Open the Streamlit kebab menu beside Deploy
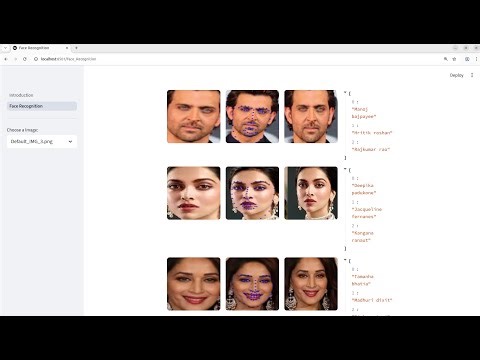 (x=472, y=75)
